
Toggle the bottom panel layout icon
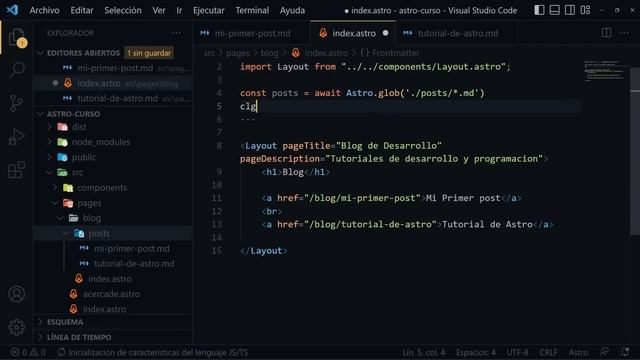tap(554, 10)
